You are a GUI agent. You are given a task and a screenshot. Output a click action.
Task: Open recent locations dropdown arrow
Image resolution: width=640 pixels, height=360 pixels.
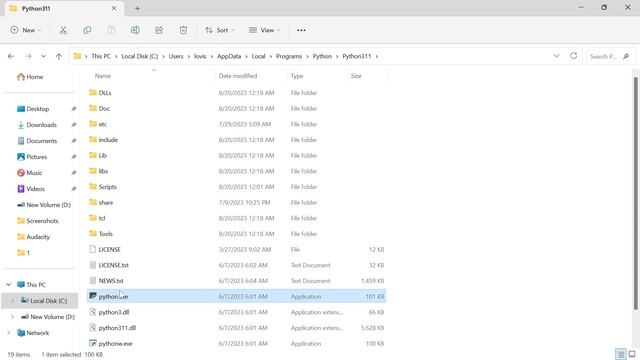(x=43, y=56)
